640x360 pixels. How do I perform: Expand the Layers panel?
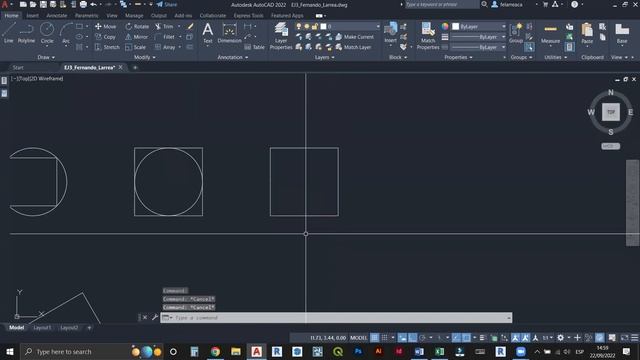pos(324,58)
